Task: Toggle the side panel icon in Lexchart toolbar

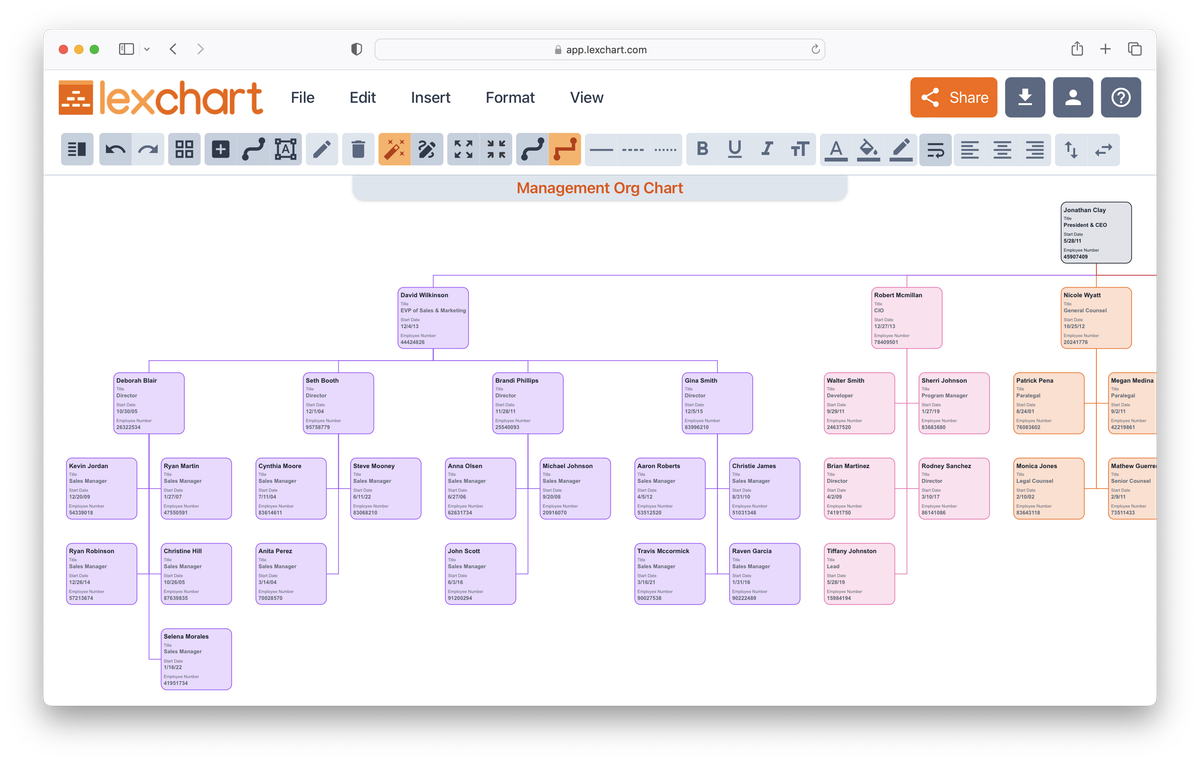Action: (77, 149)
